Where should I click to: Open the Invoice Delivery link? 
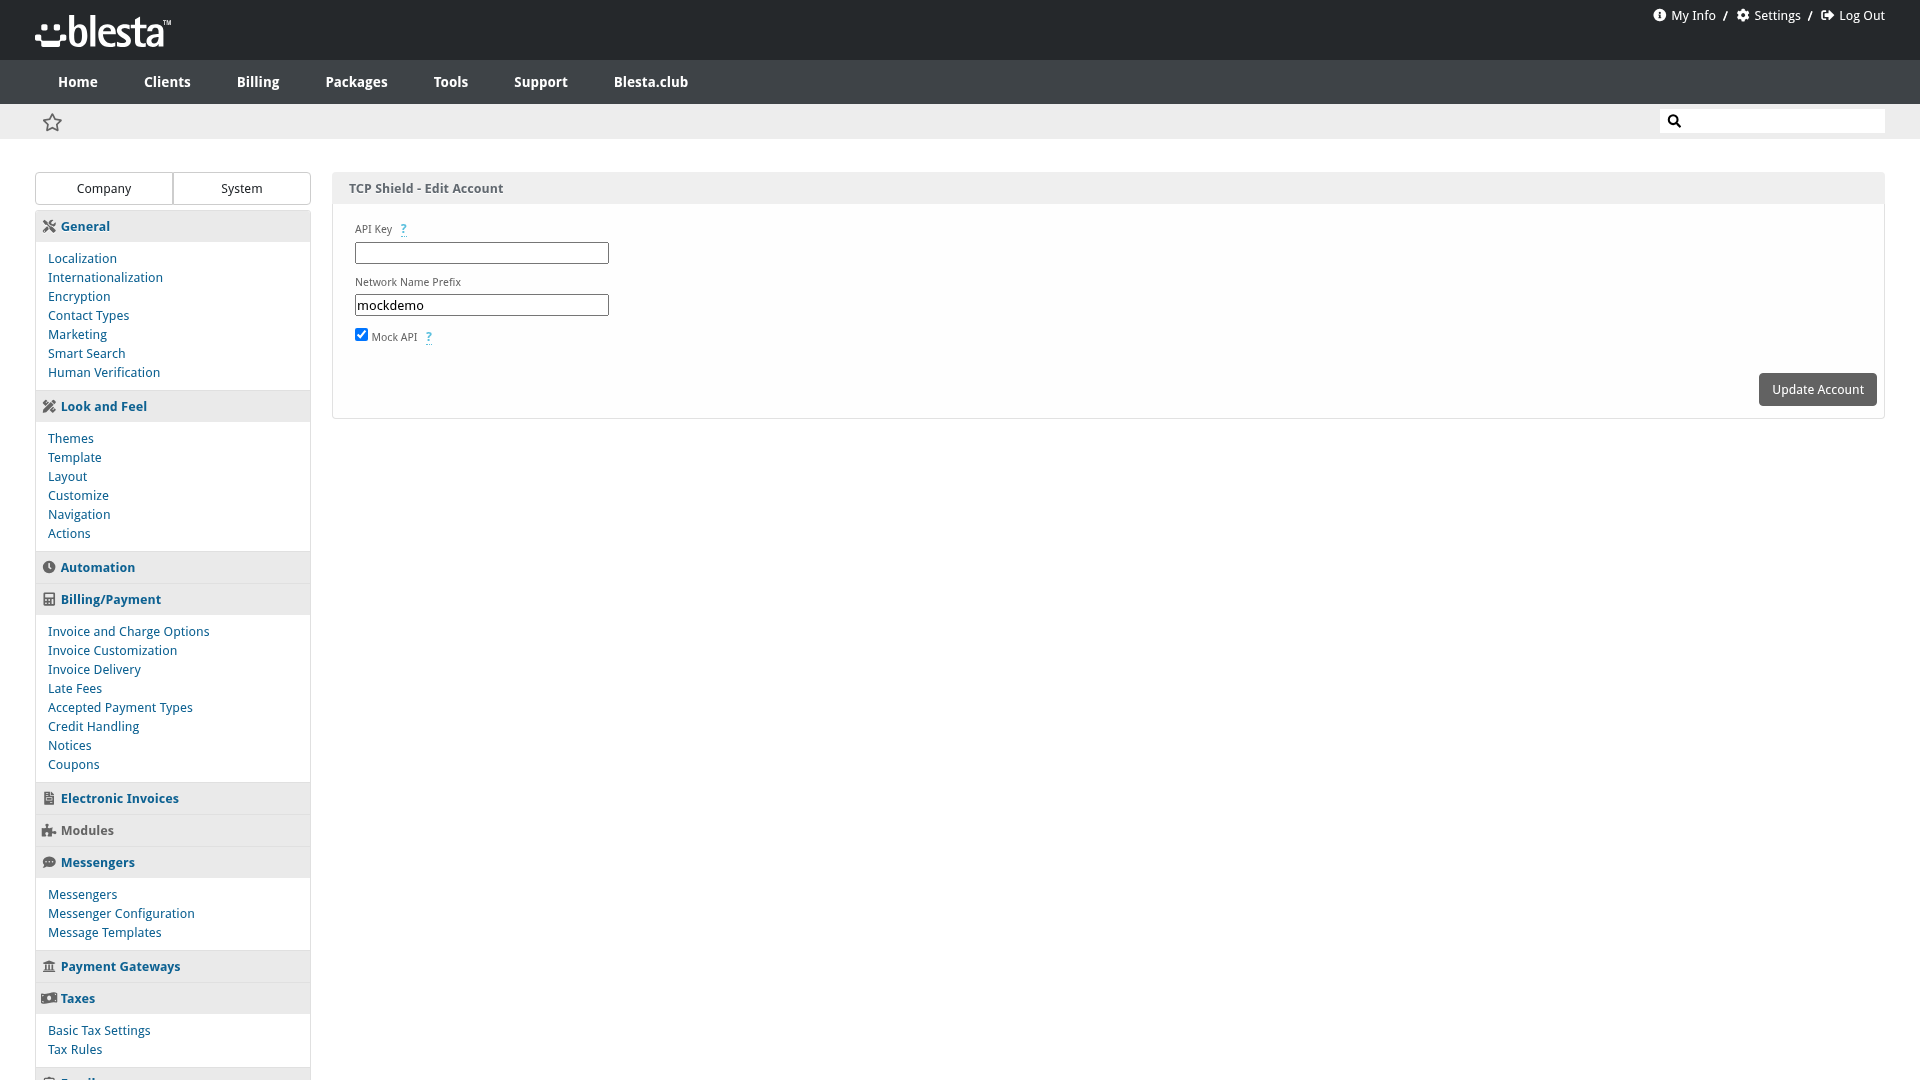pos(94,669)
